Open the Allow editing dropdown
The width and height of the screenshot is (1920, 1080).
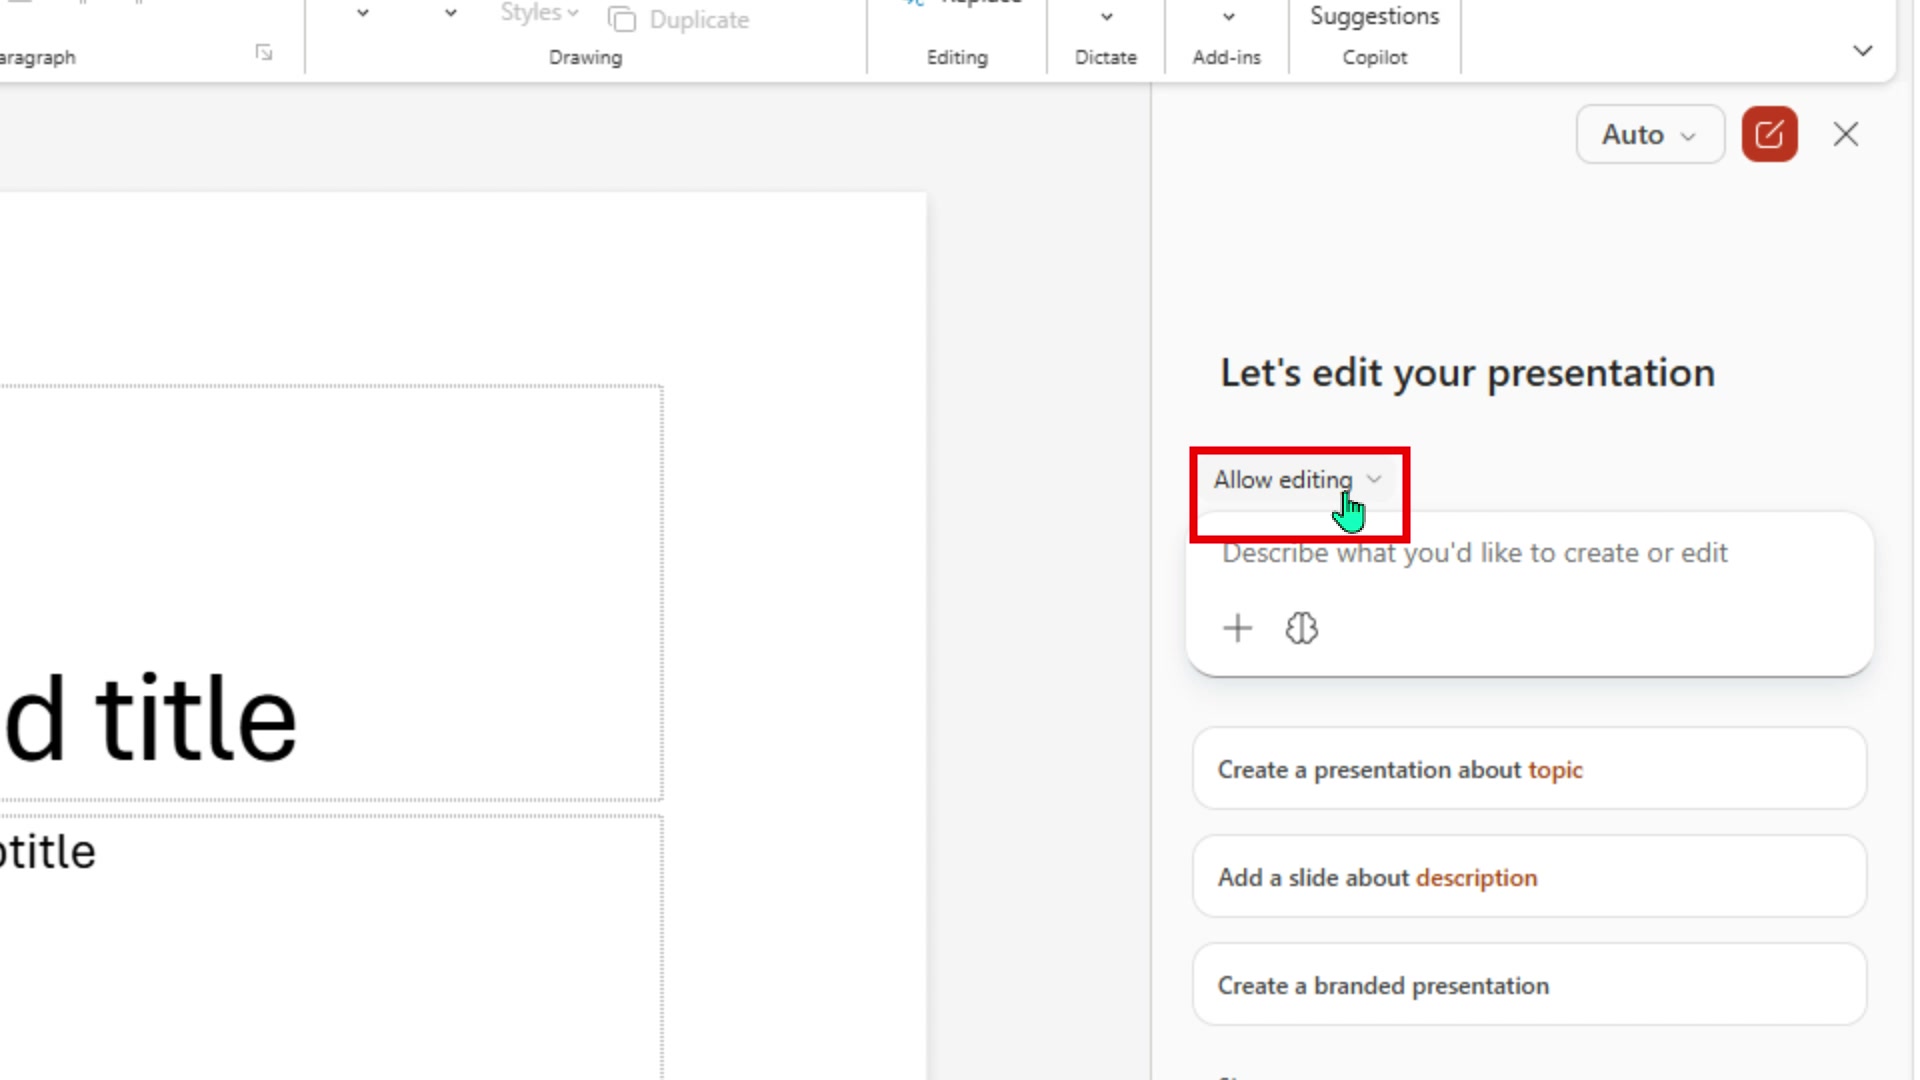1298,480
